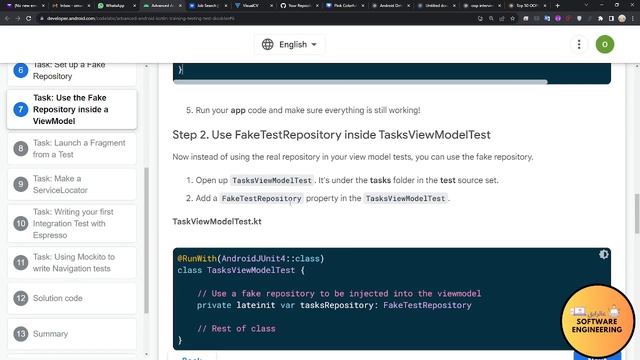Screen dimensions: 640x360
Task: Click the browser back arrow
Action: pos(7,18)
